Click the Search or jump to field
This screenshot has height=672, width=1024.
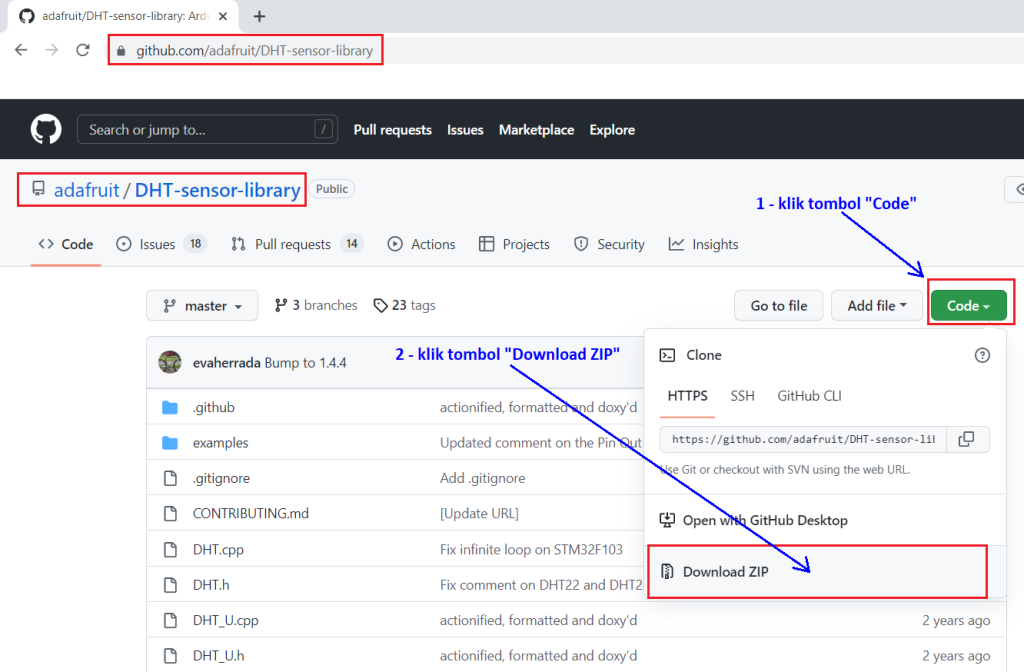(207, 129)
